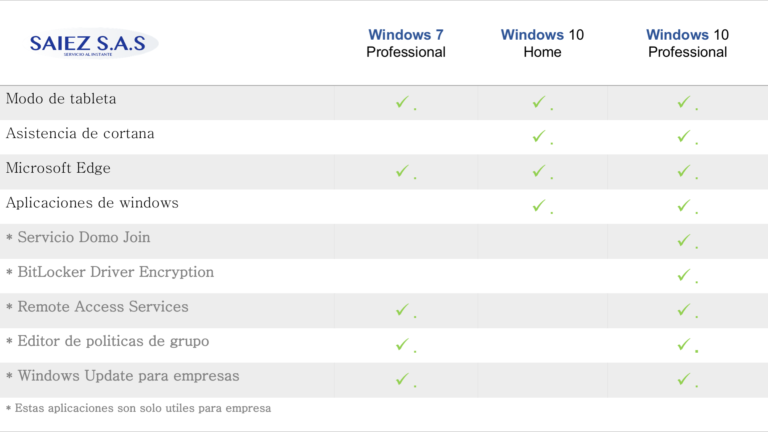The height and width of the screenshot is (432, 768).
Task: Click the Windows Update para empresas label
Action: 122,376
